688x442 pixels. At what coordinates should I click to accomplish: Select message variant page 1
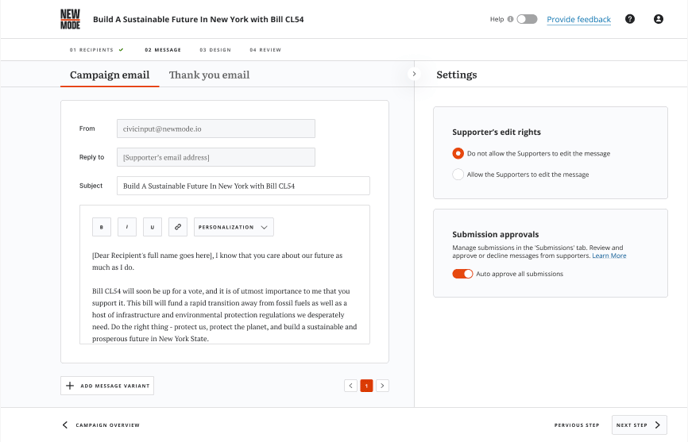pyautogui.click(x=366, y=386)
